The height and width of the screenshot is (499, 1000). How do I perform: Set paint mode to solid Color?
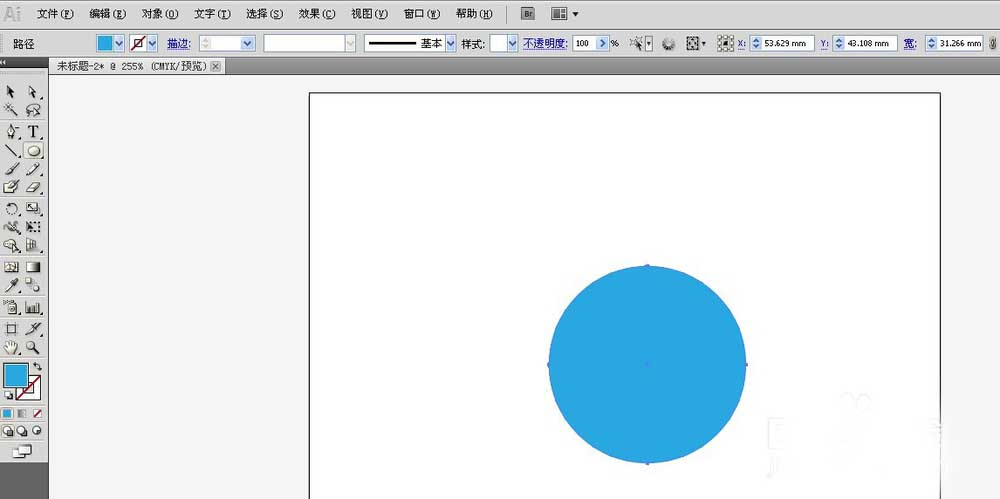7,413
